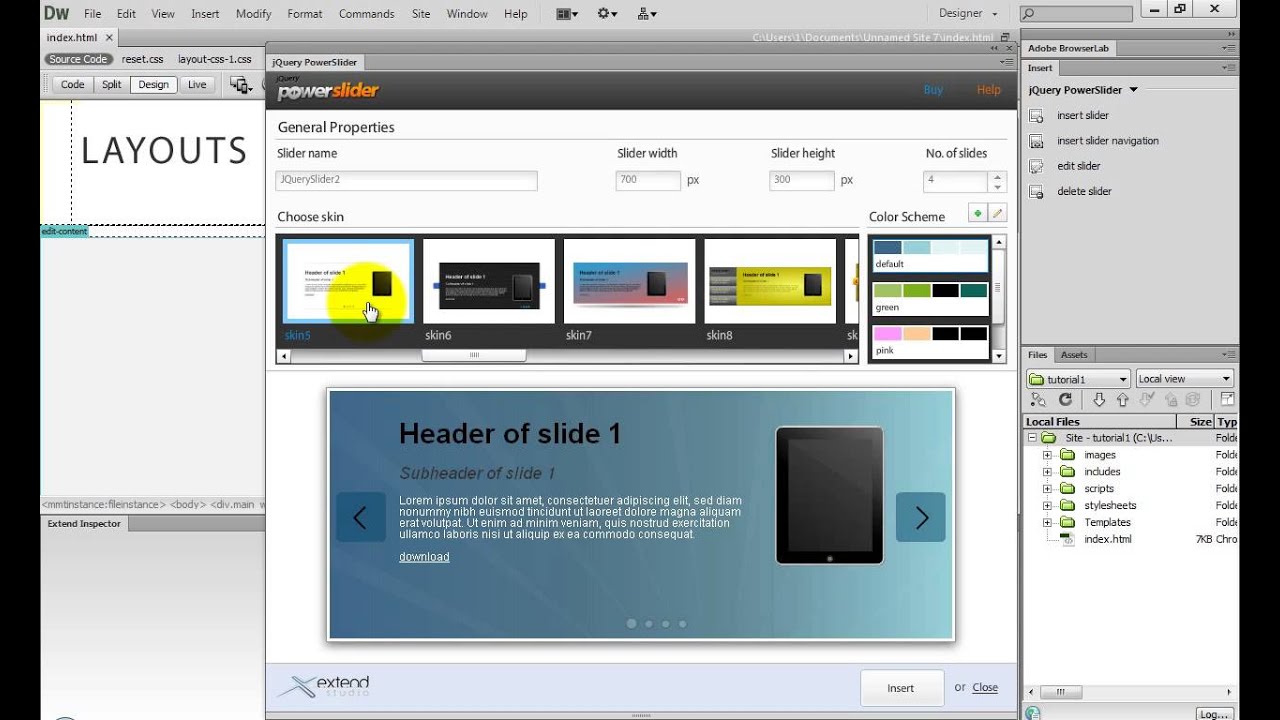Screen dimensions: 1280x720
Task: Select the second slide pagination dot
Action: pos(649,623)
